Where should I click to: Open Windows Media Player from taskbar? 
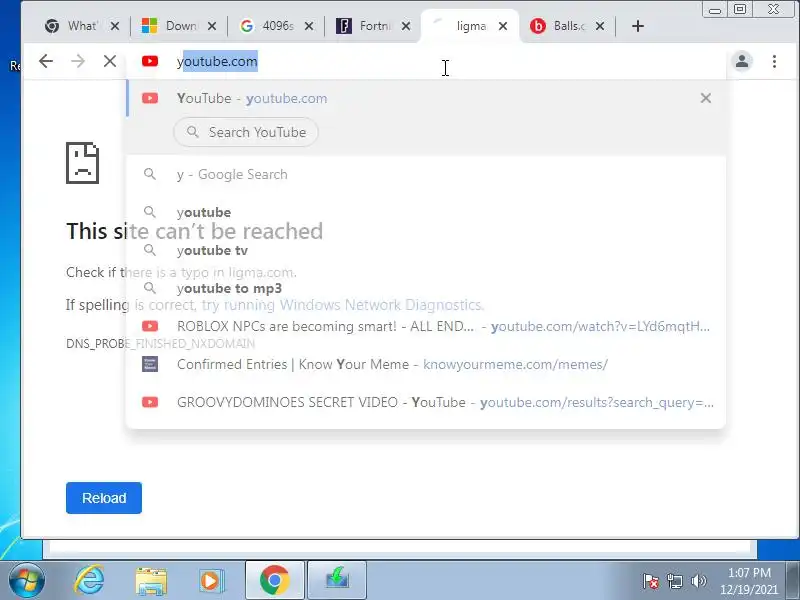[210, 581]
